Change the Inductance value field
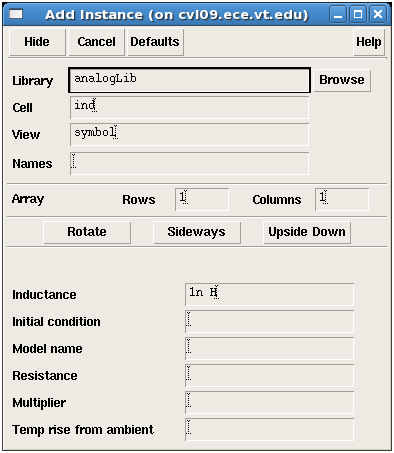This screenshot has height=453, width=394. [269, 294]
